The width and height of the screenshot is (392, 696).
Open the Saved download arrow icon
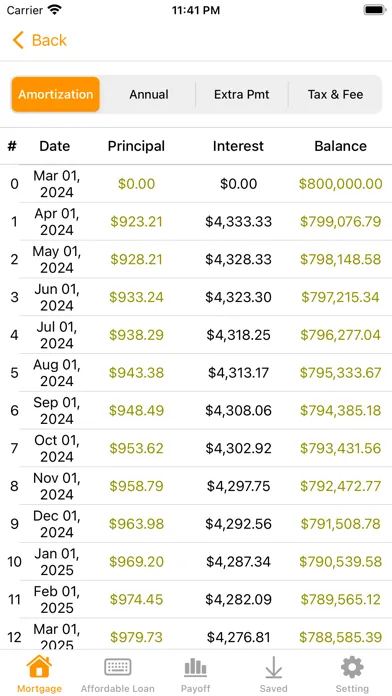[273, 667]
